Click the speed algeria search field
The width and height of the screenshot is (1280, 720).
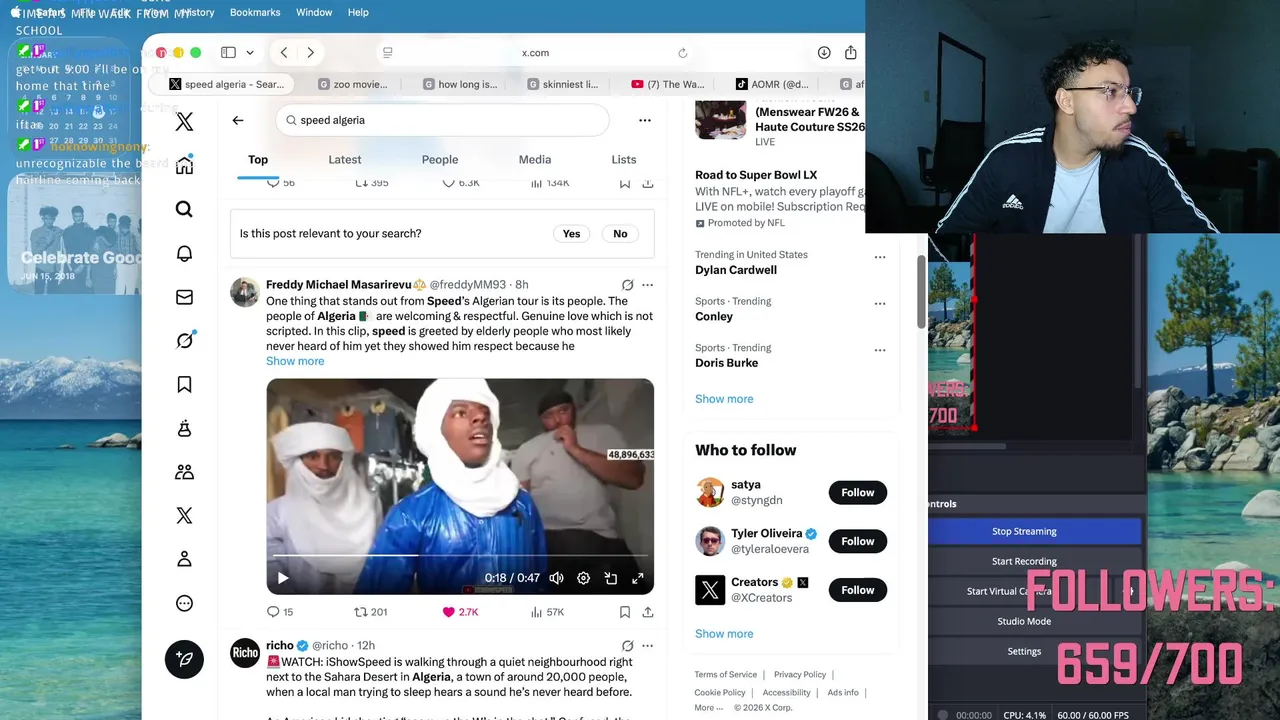(x=443, y=120)
